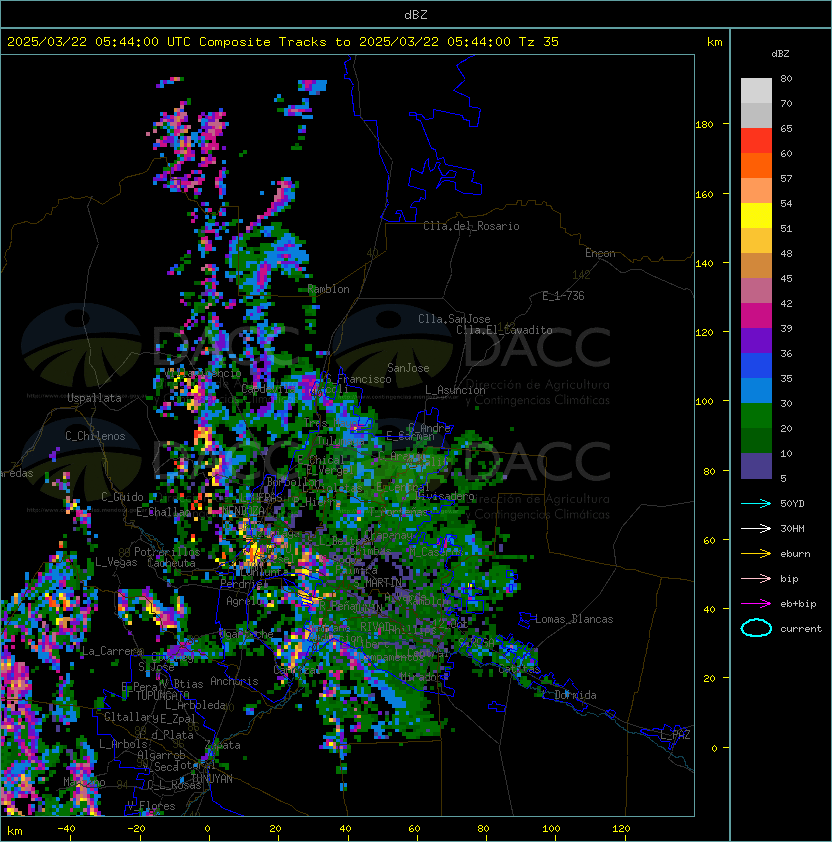832x842 pixels.
Task: Click the 'current' legend label
Action: (801, 629)
